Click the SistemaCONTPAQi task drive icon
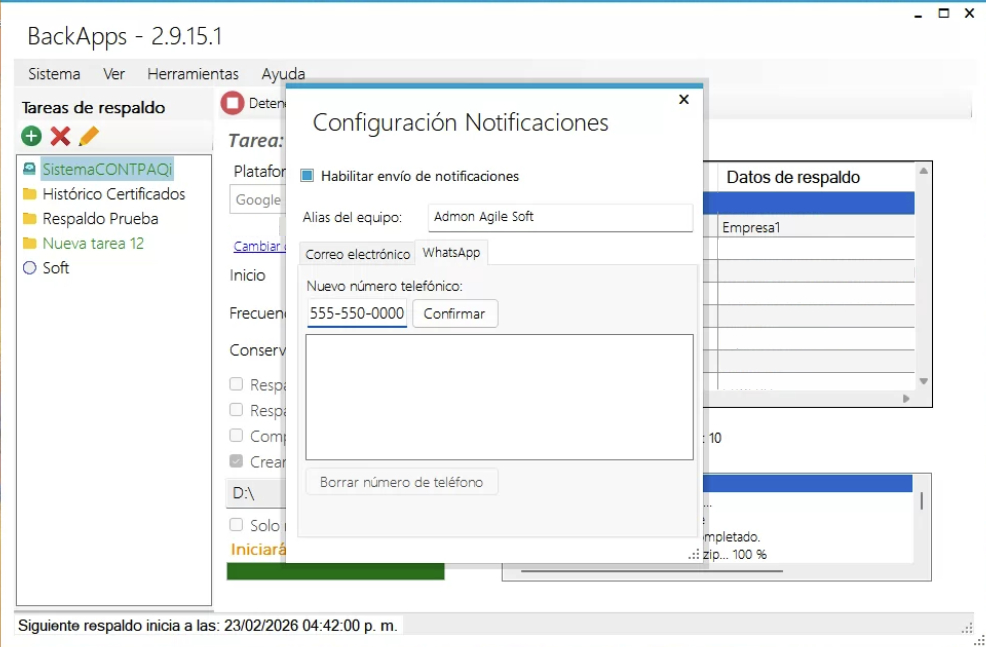The height and width of the screenshot is (647, 986). point(30,169)
